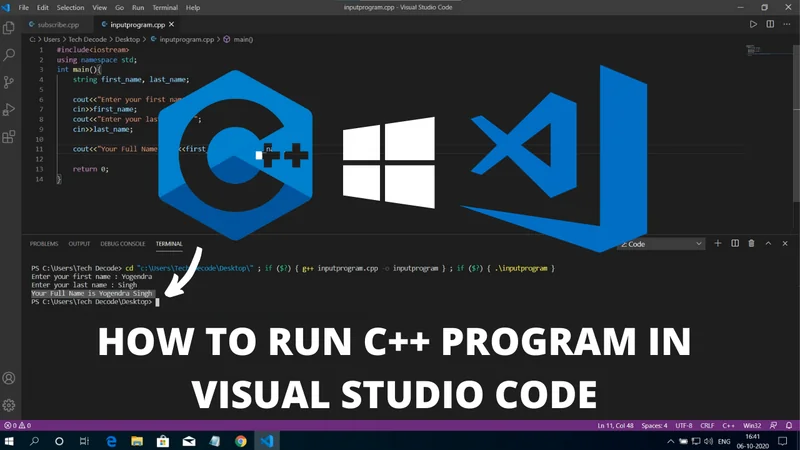This screenshot has width=800, height=450.
Task: Kill the terminal with the trash icon
Action: coord(752,244)
